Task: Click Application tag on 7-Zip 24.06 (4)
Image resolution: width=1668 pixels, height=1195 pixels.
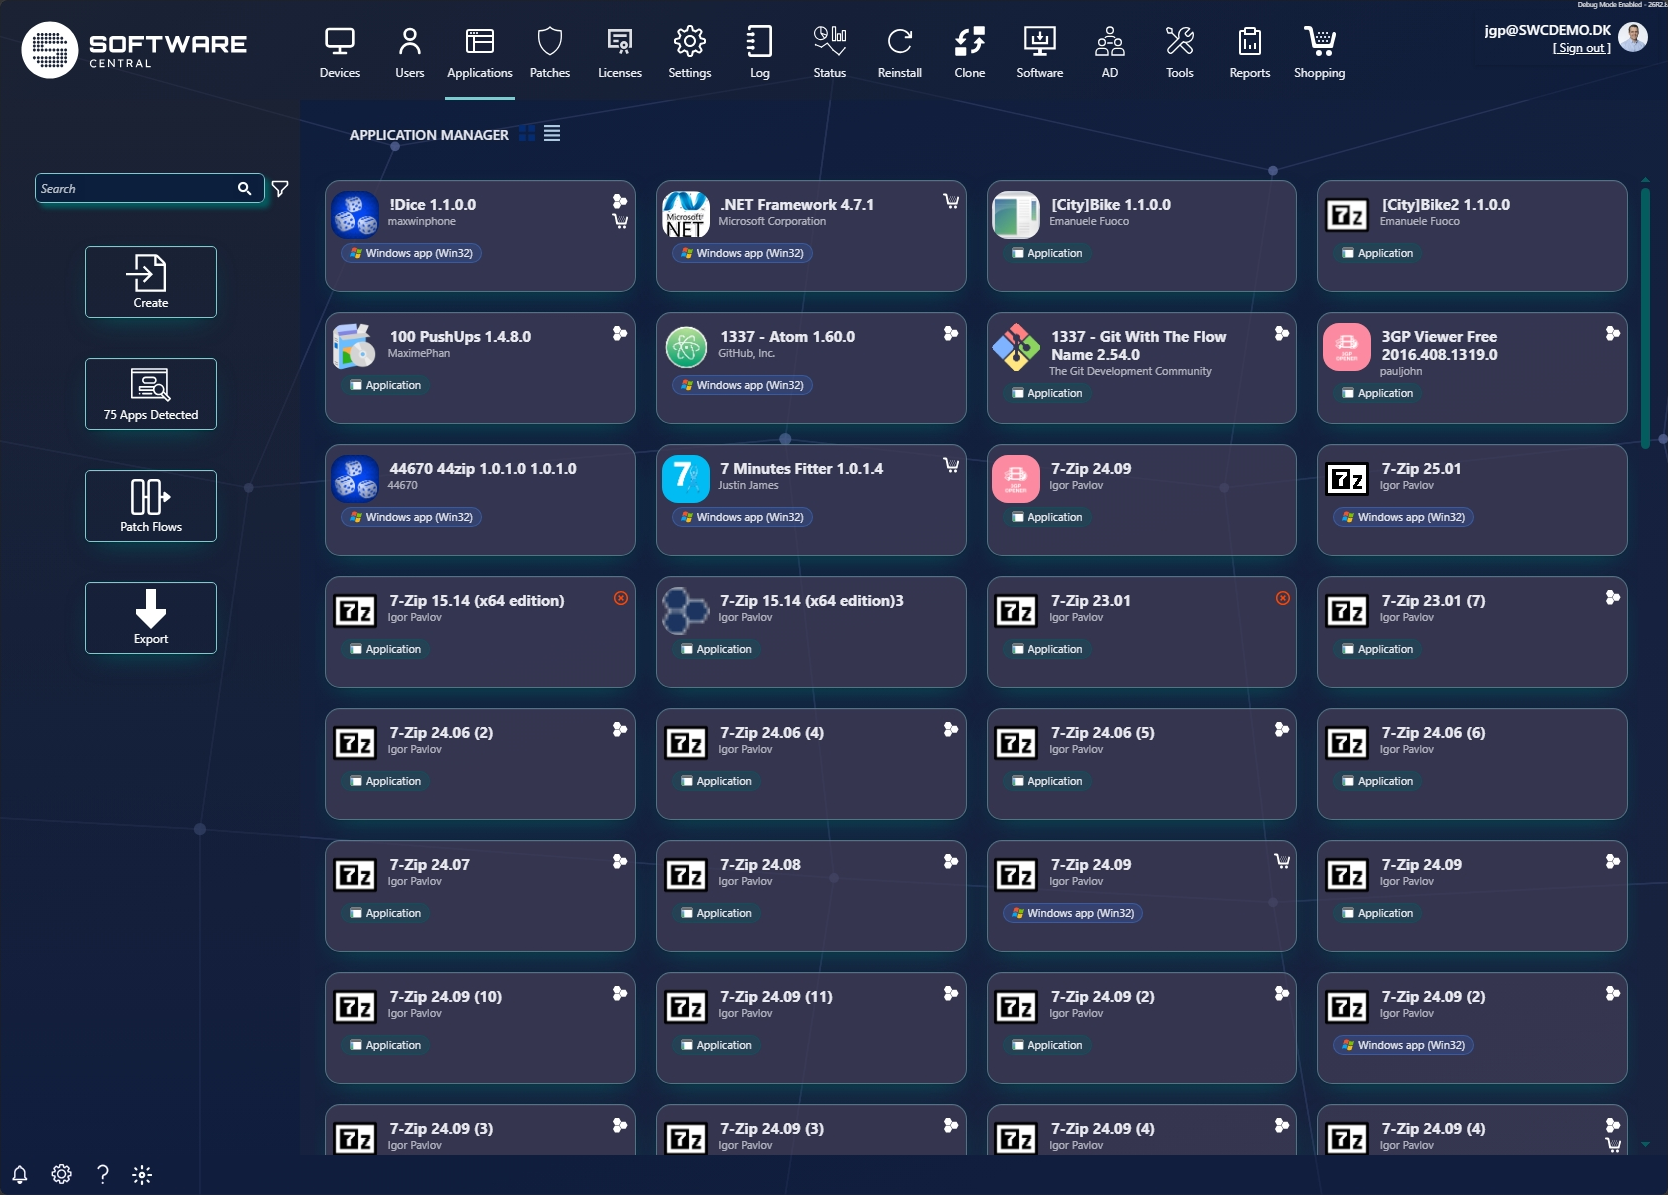Action: click(716, 781)
